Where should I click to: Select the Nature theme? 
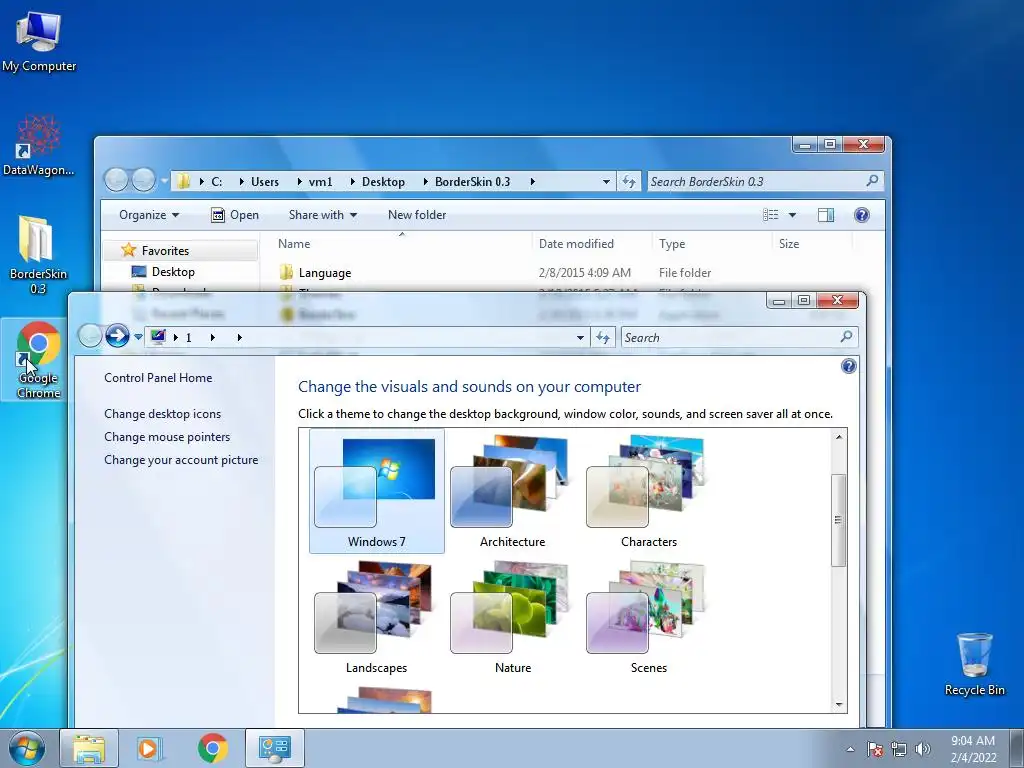(x=513, y=617)
